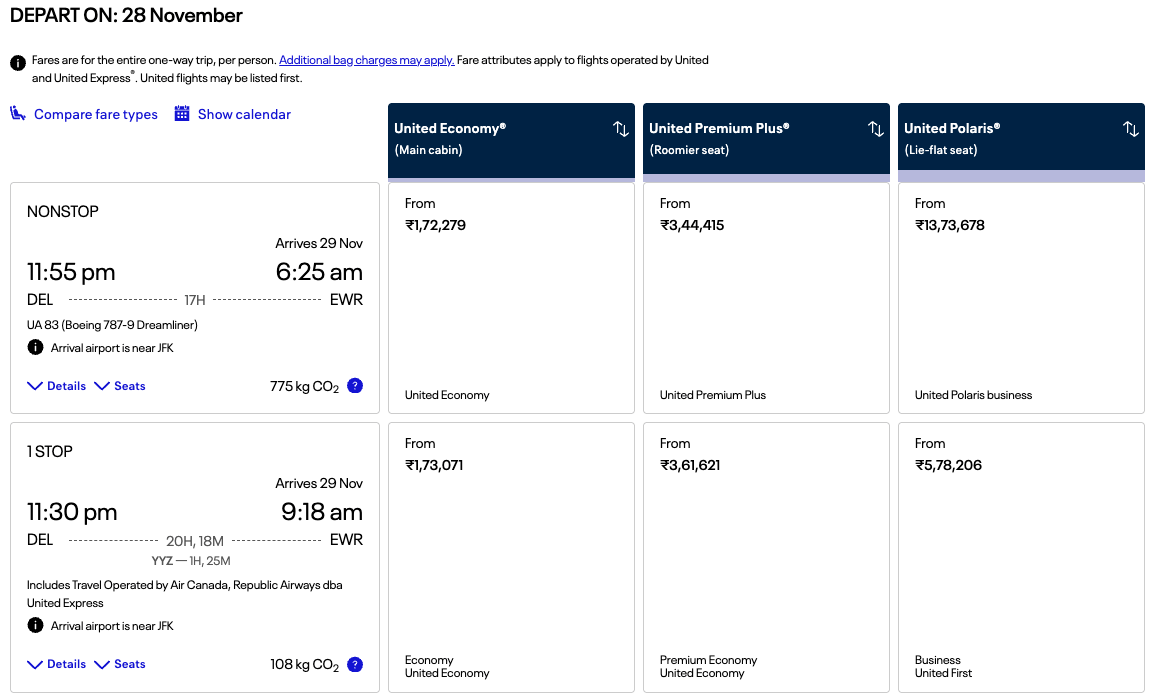Open Compare fare types link
The height and width of the screenshot is (699, 1156).
[96, 114]
